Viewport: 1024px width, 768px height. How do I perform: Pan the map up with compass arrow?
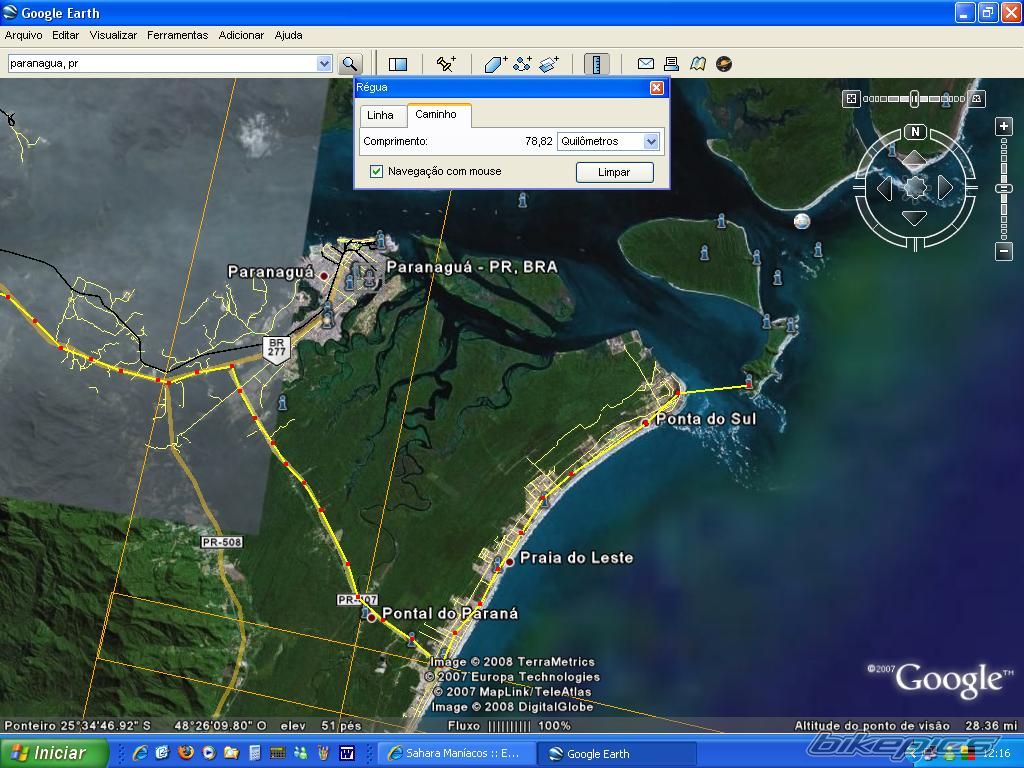(x=914, y=159)
